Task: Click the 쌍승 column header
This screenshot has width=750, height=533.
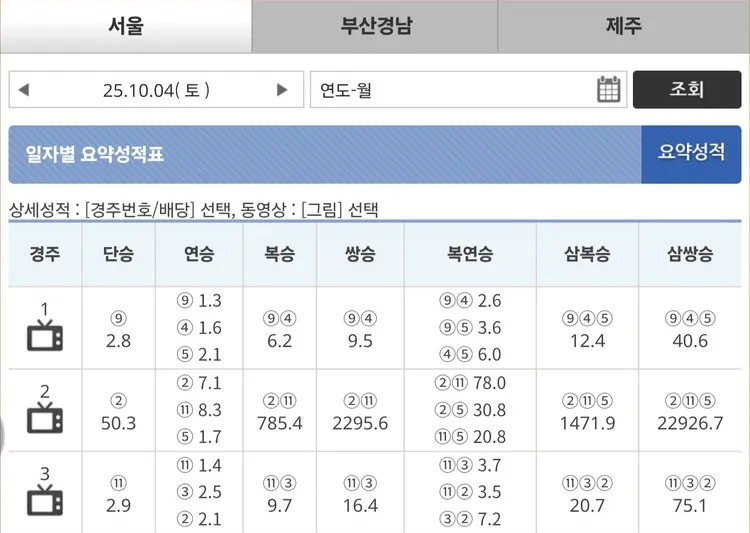Action: pos(360,254)
